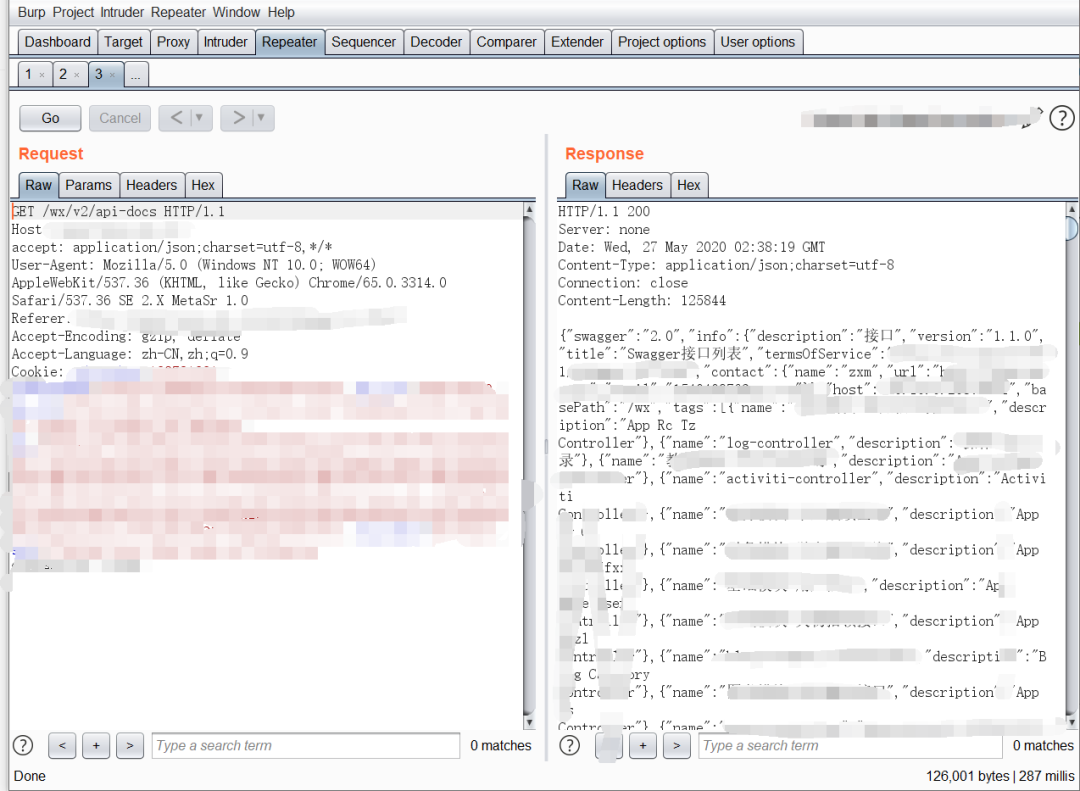Select Repeater request tab 3

(x=98, y=74)
